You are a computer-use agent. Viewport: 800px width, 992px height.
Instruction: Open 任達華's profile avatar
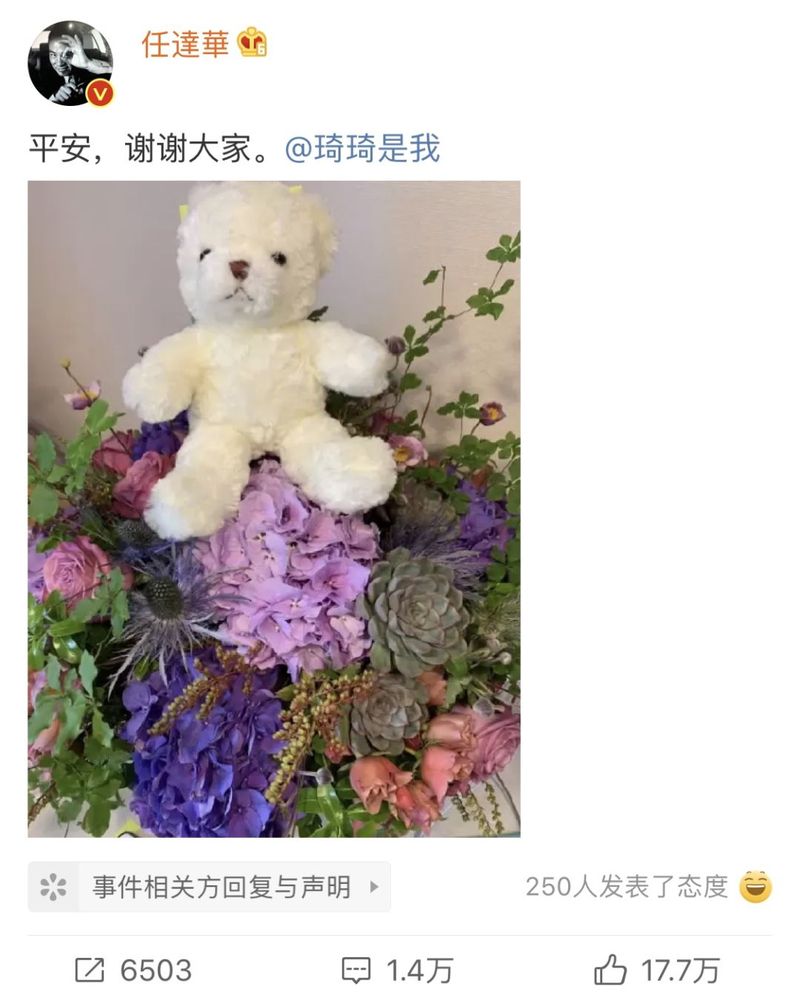[70, 63]
